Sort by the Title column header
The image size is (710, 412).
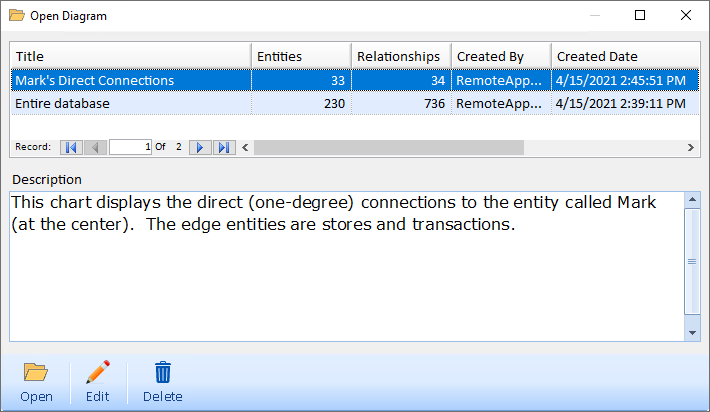click(130, 56)
